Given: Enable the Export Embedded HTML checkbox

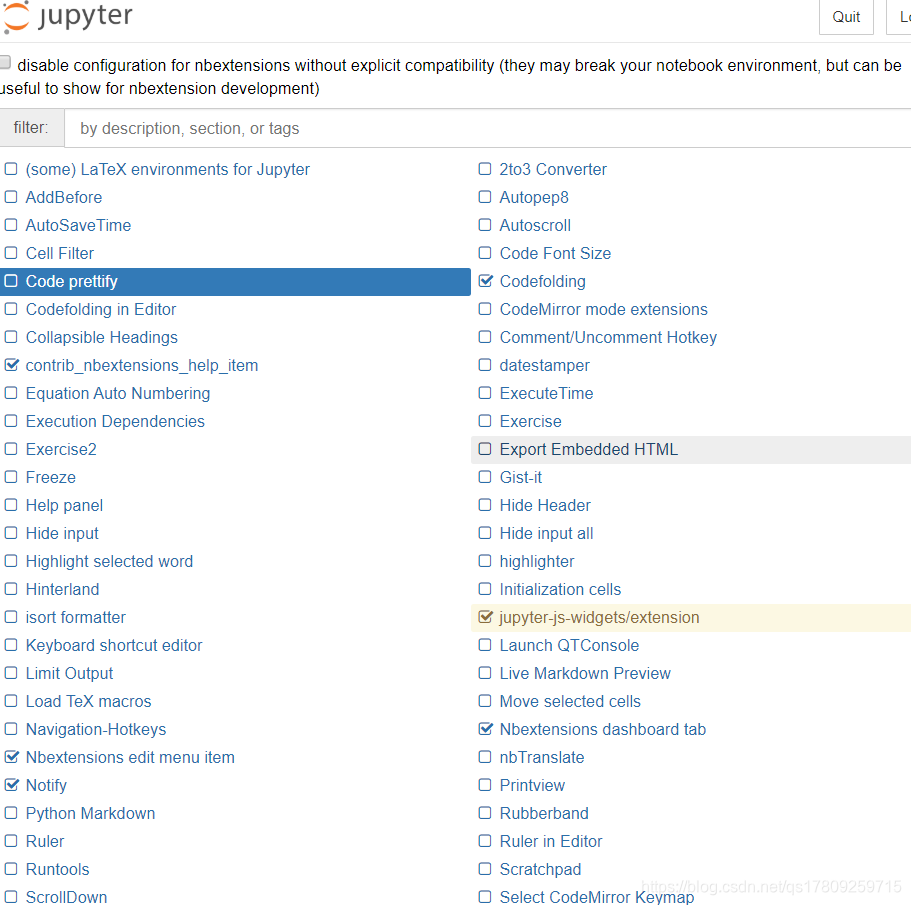Looking at the screenshot, I should [485, 449].
